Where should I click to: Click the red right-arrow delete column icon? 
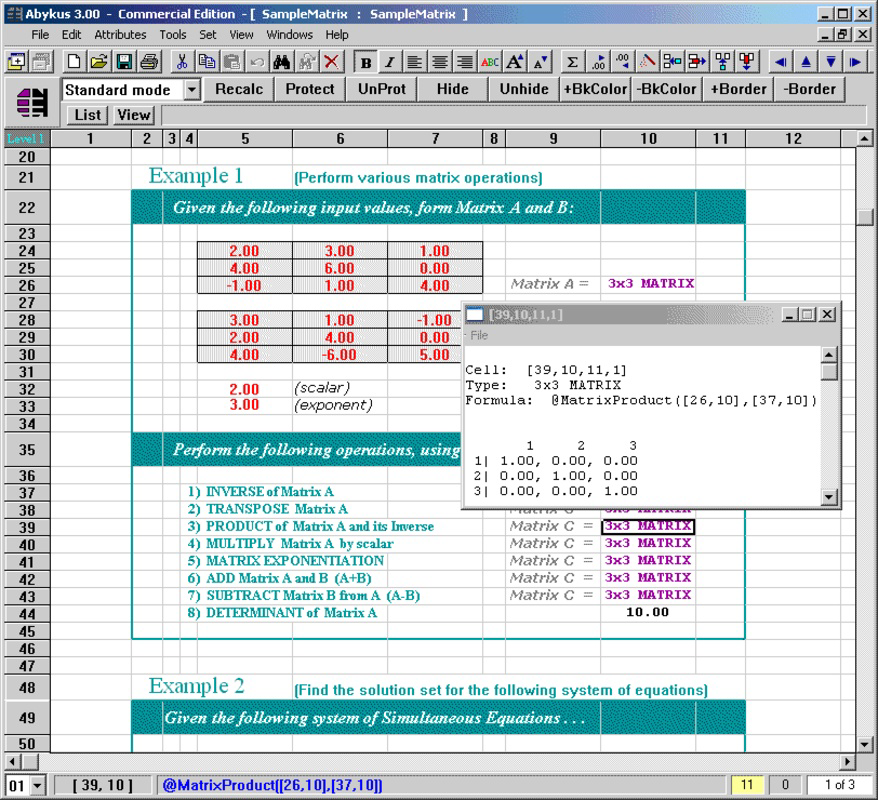coord(697,62)
